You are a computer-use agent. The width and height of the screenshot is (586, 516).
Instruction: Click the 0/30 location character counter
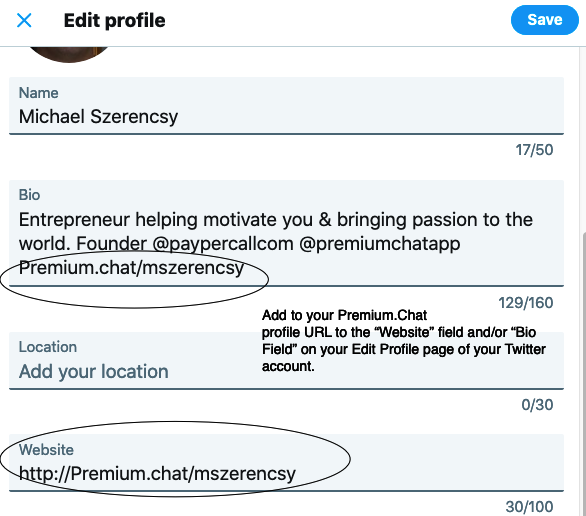[537, 405]
